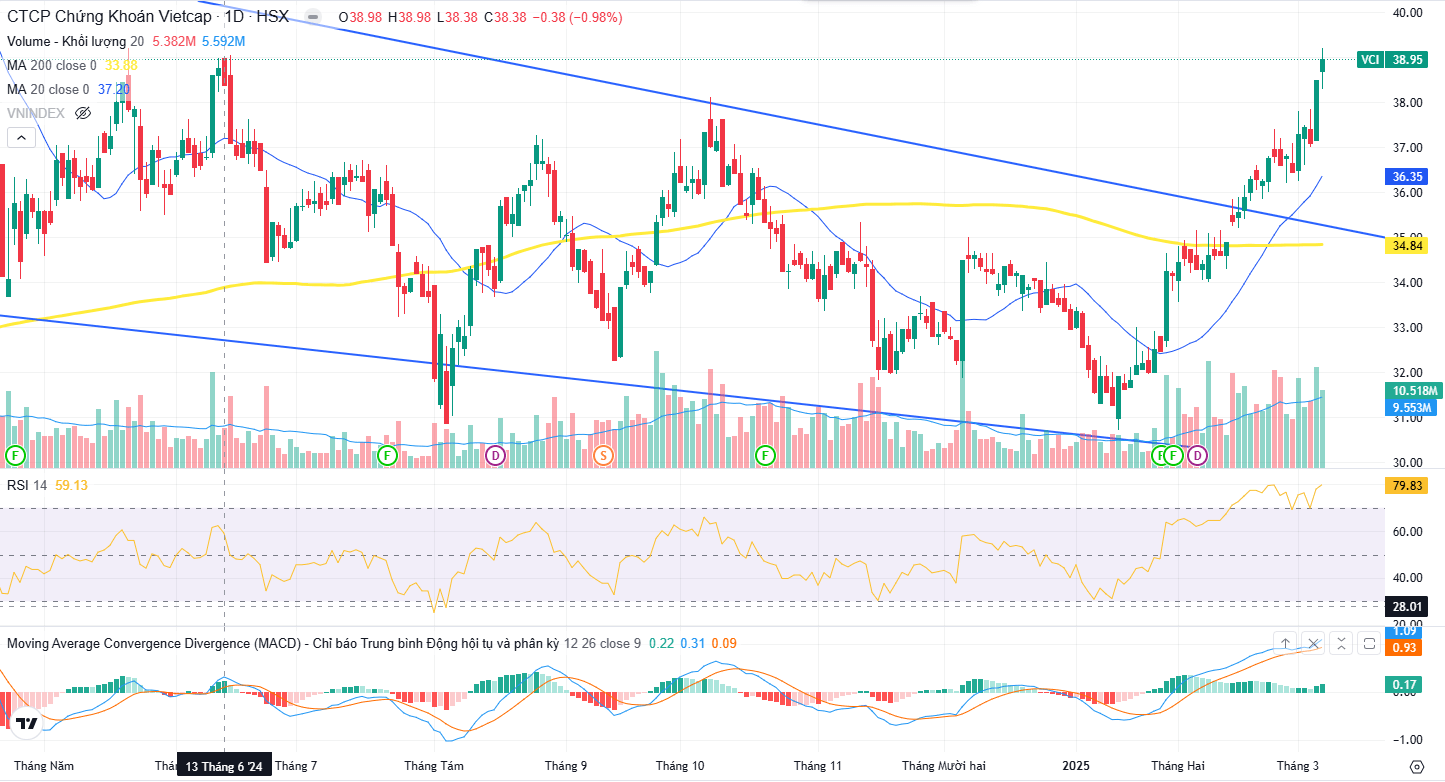The image size is (1445, 782).
Task: Select the MACD indicator legend title
Action: [282, 643]
